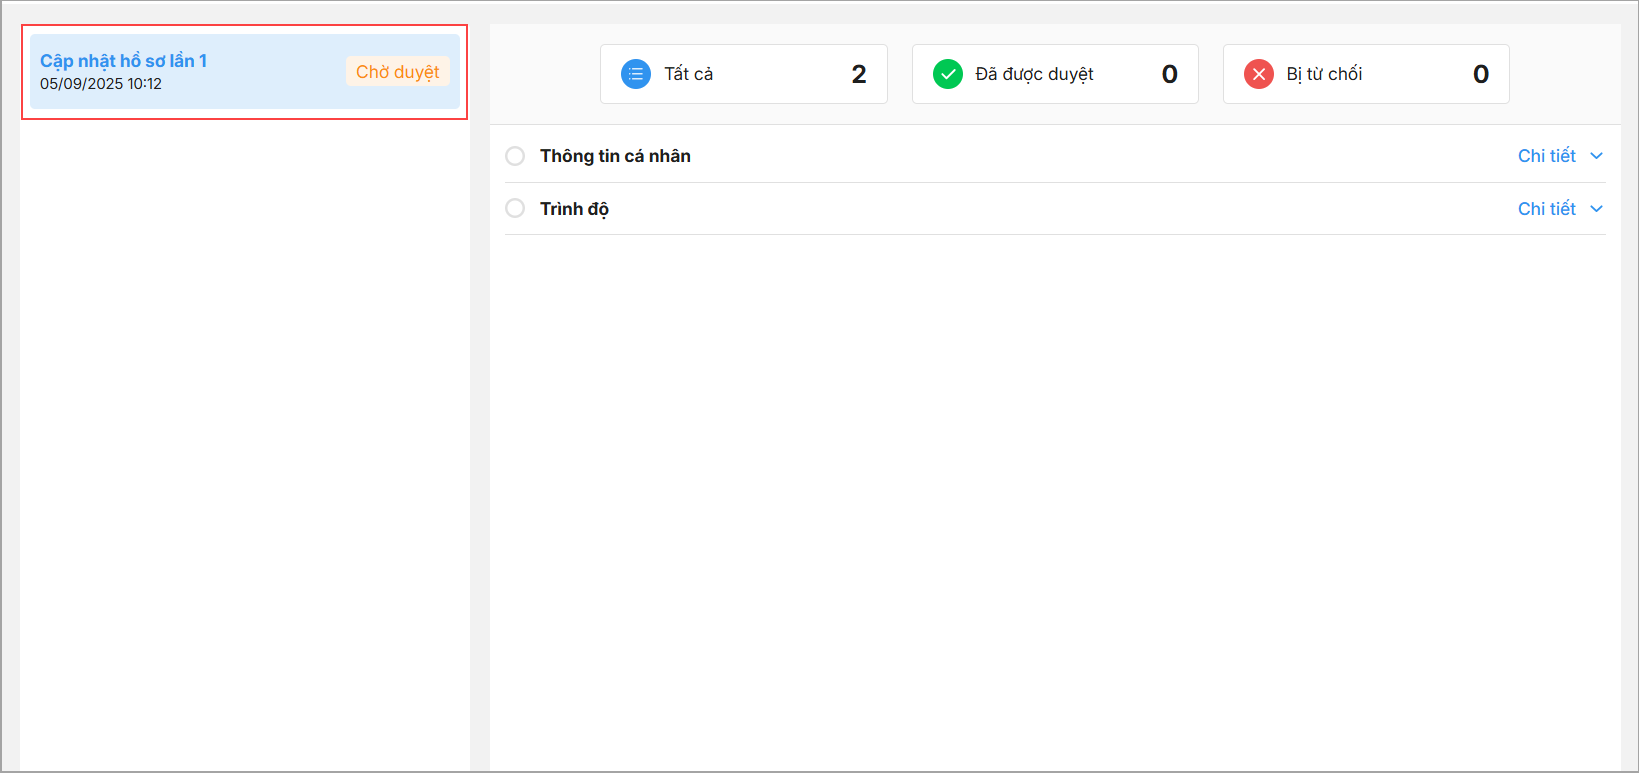Click the blue list icon beside Tất cả
The image size is (1639, 773).
[x=636, y=74]
